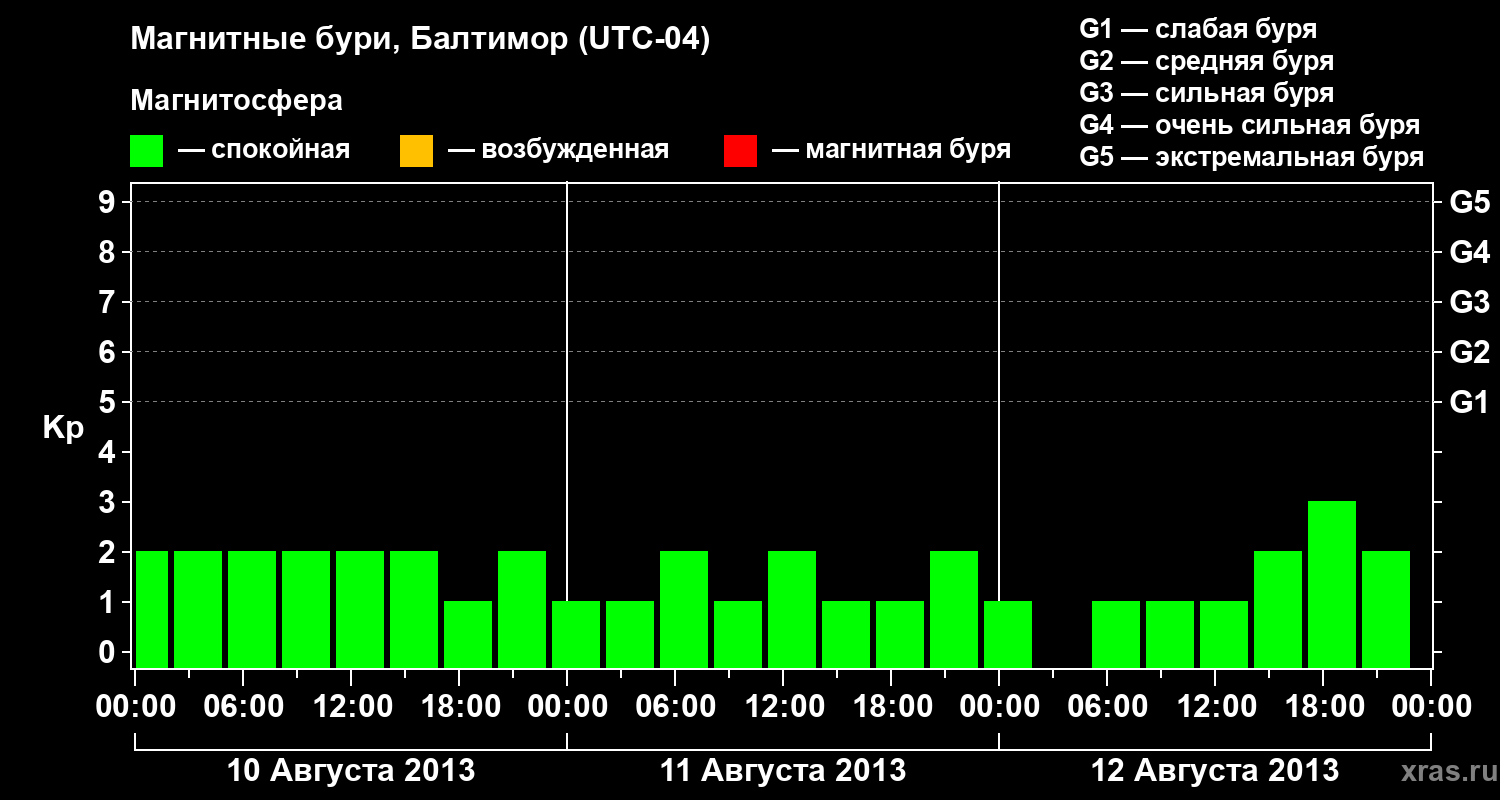Select legend line 'G4 — очень сильная буря'
The height and width of the screenshot is (800, 1500).
(1250, 125)
